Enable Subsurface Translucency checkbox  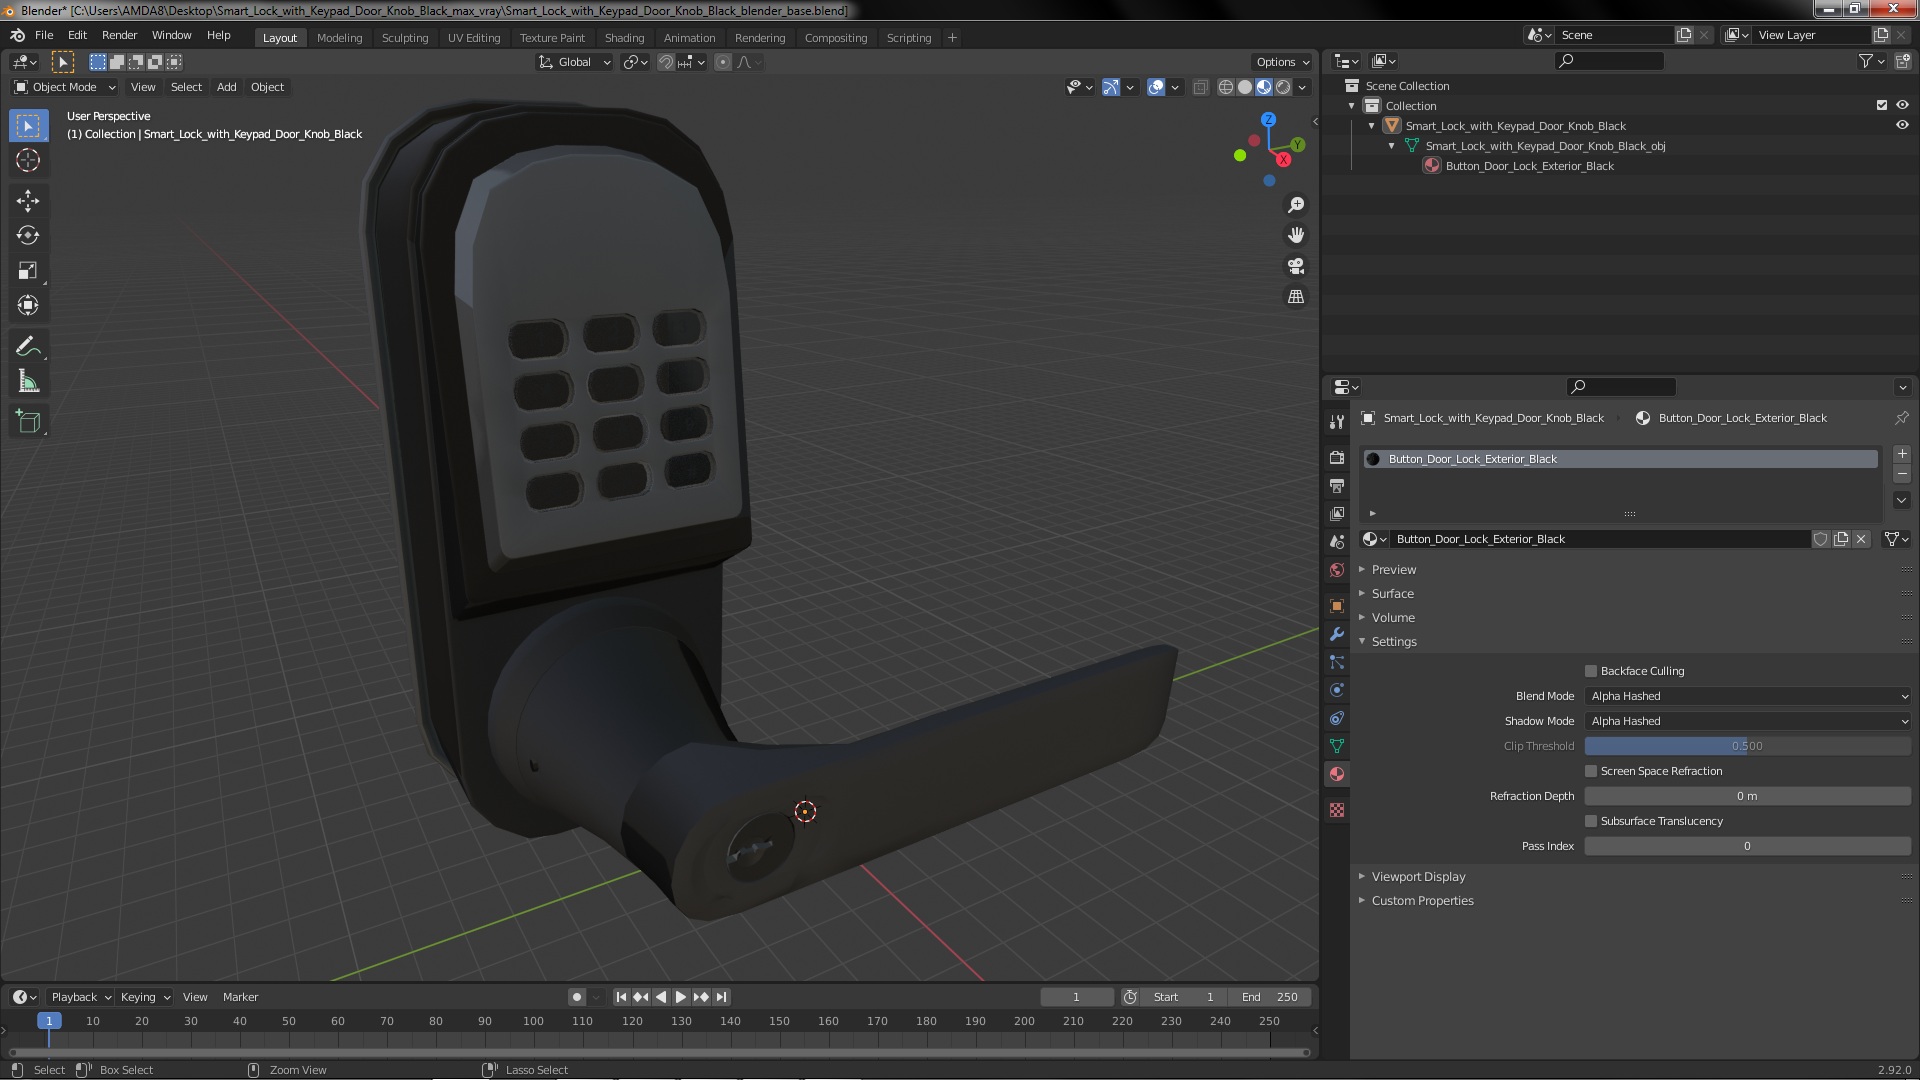(x=1591, y=821)
